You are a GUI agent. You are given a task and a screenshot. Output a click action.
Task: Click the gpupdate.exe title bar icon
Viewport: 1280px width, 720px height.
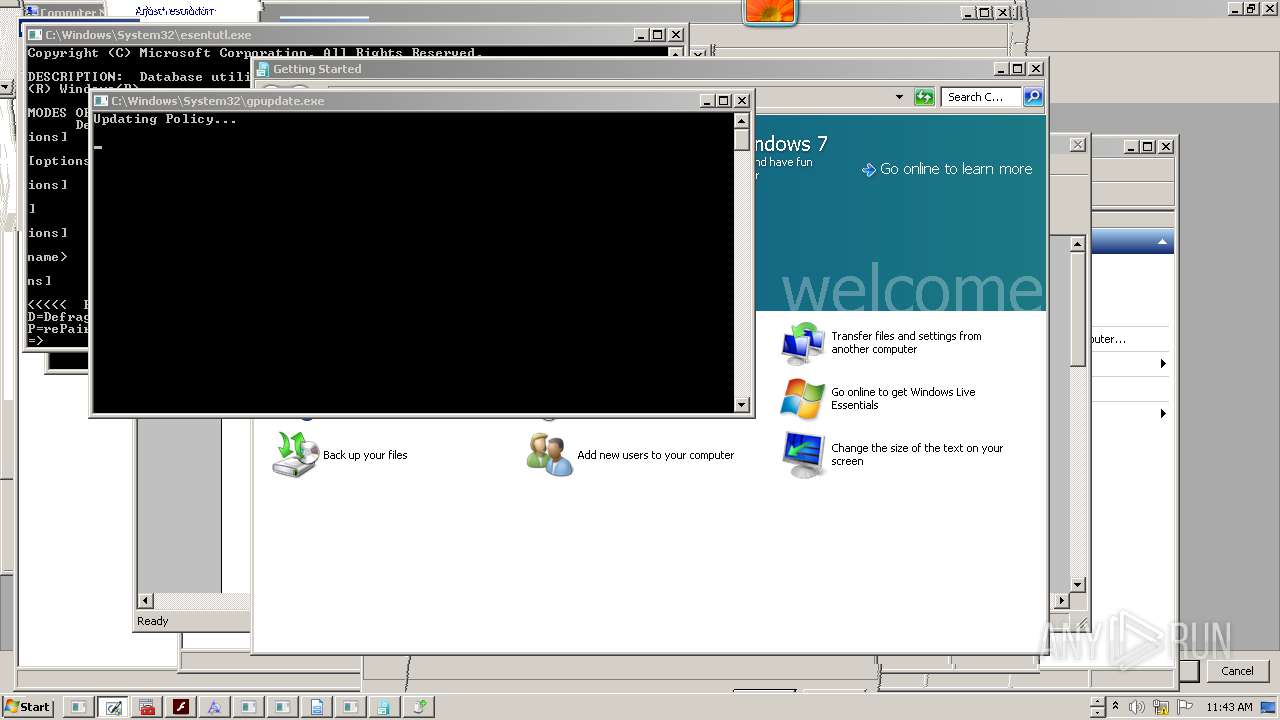pos(101,101)
